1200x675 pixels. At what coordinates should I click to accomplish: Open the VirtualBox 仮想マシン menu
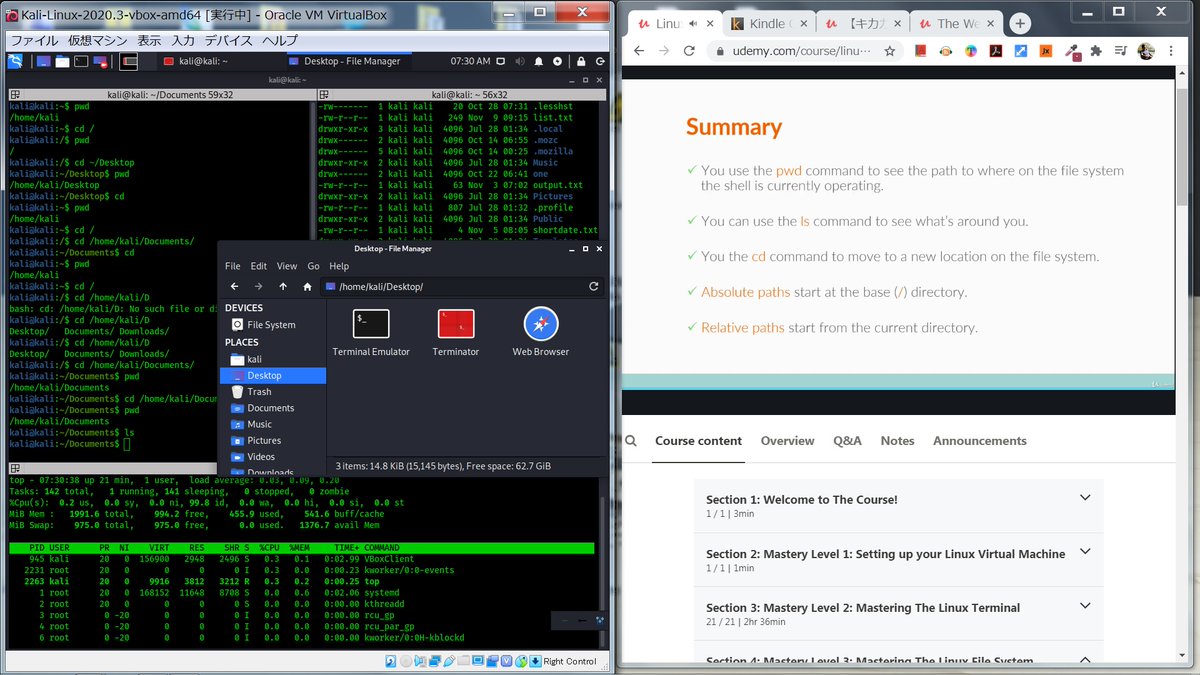pos(97,41)
